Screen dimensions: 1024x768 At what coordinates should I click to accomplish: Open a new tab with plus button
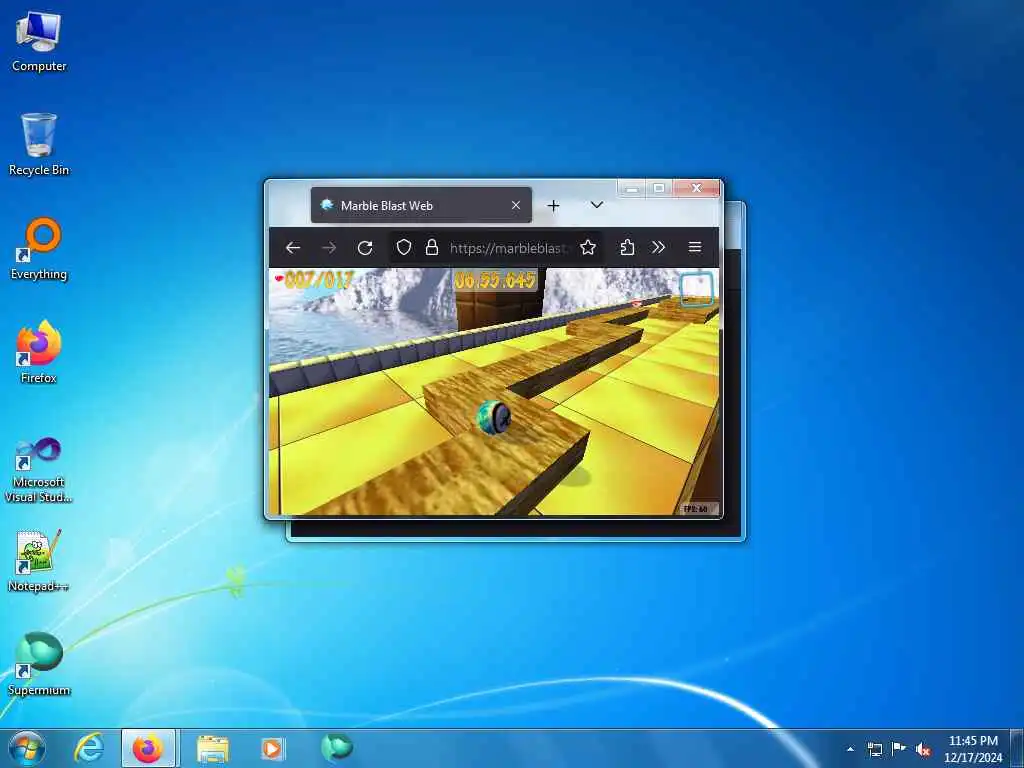(553, 206)
